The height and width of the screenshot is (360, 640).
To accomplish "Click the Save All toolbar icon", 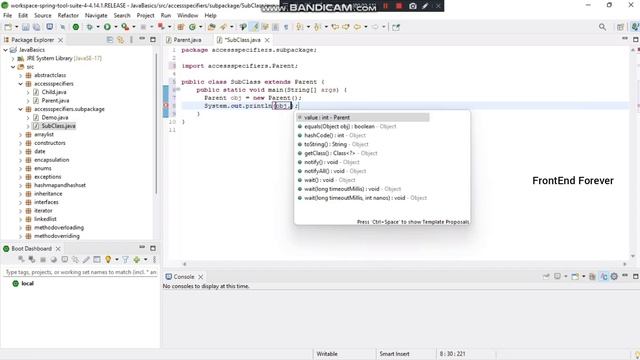I will point(36,27).
